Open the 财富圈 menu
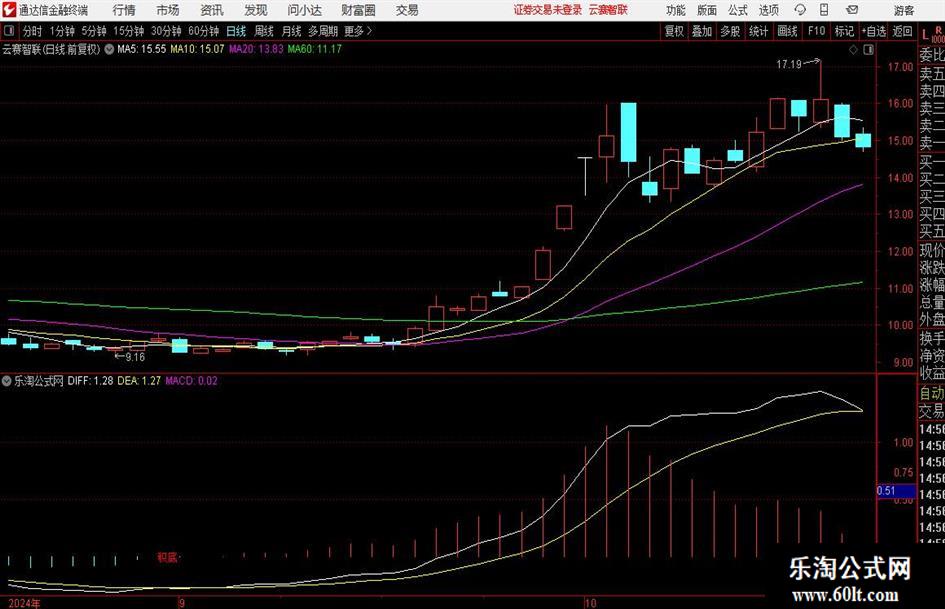This screenshot has width=945, height=609. click(x=358, y=10)
